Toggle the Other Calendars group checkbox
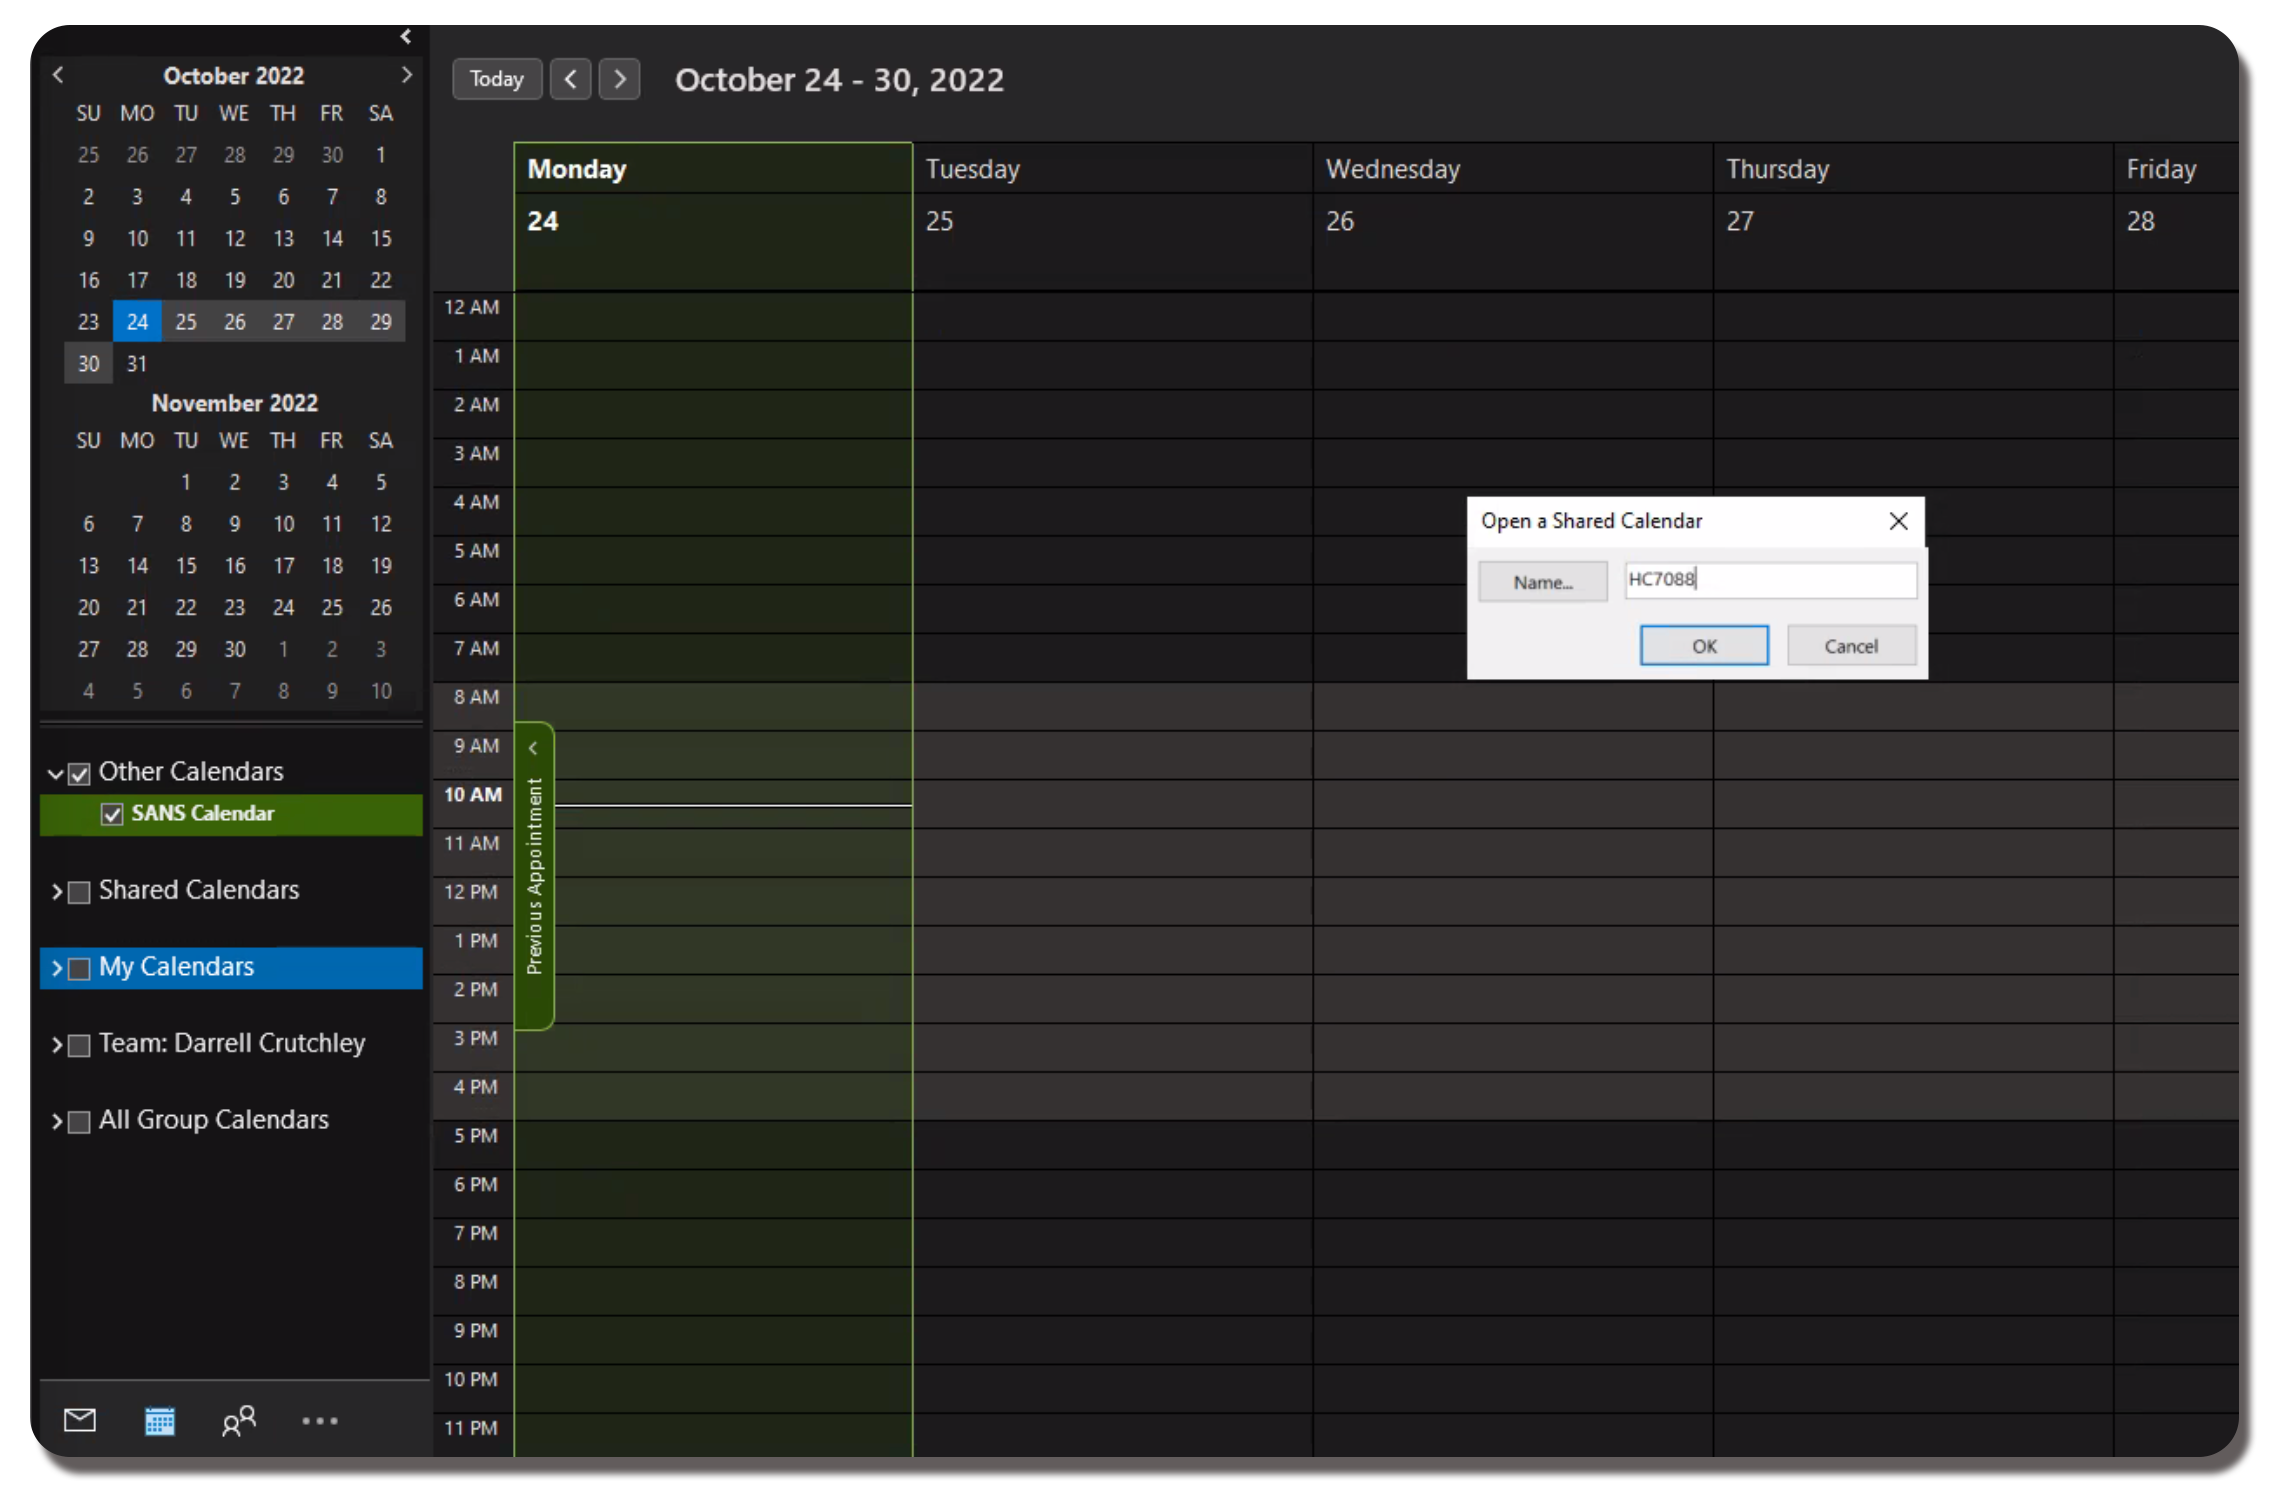2290x1500 pixels. click(x=80, y=774)
